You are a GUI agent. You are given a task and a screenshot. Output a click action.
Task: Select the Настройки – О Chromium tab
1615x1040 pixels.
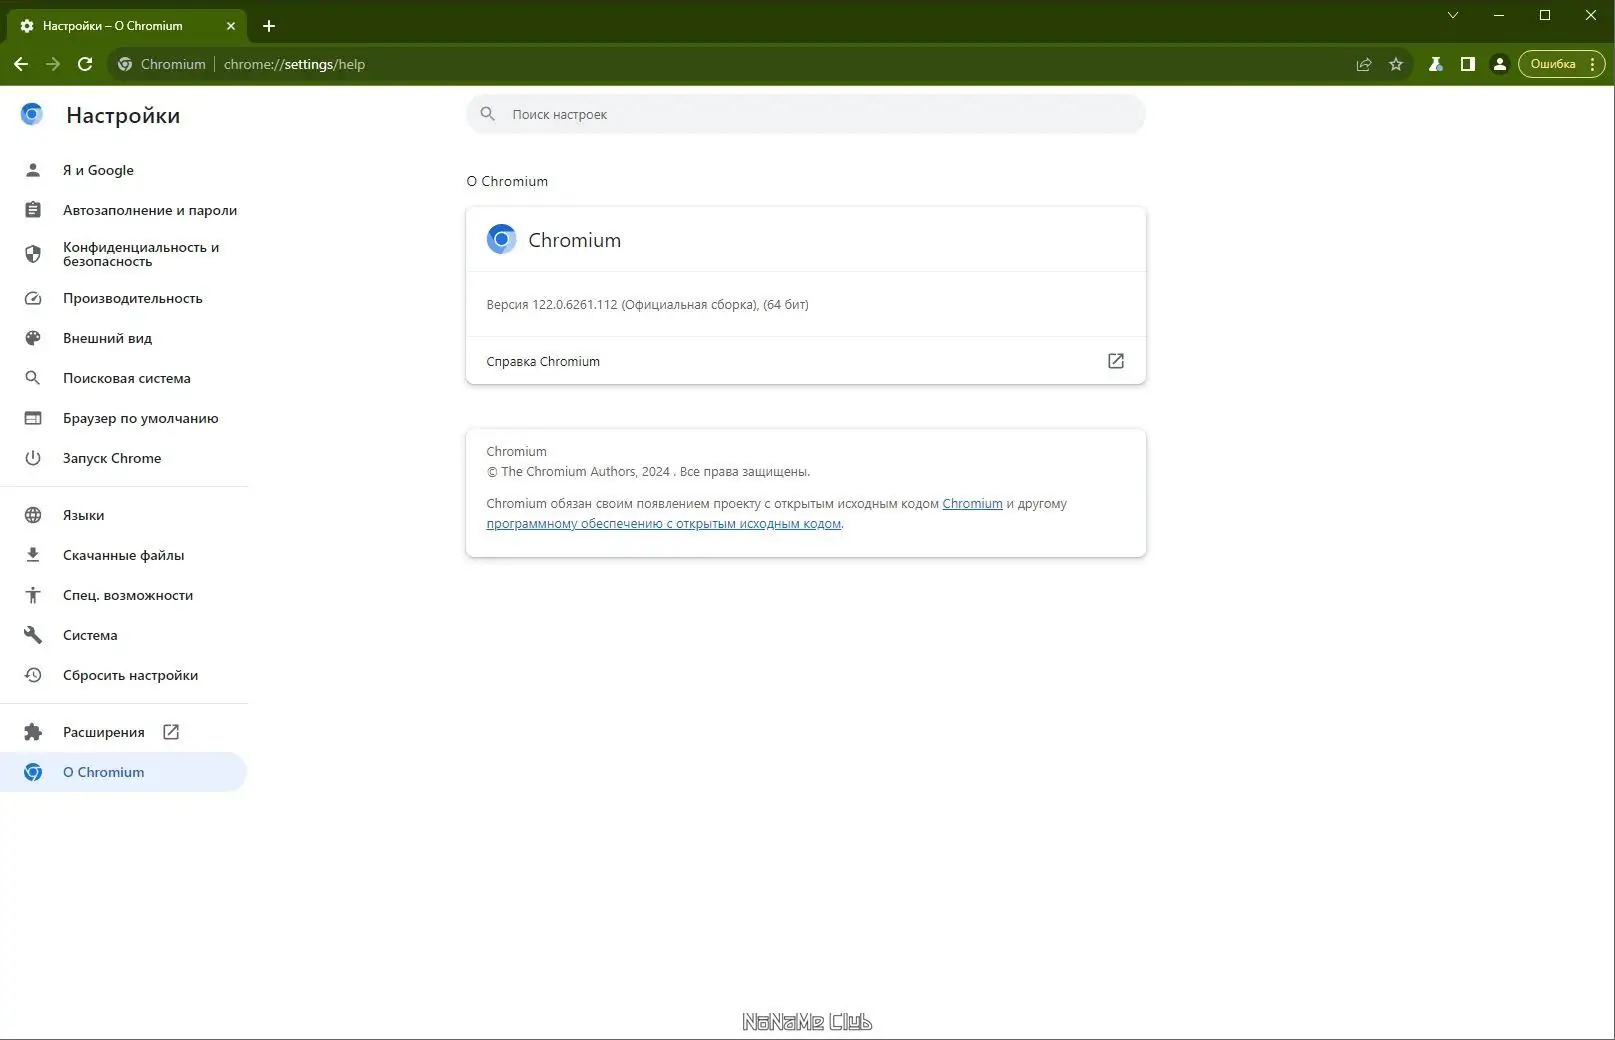125,26
